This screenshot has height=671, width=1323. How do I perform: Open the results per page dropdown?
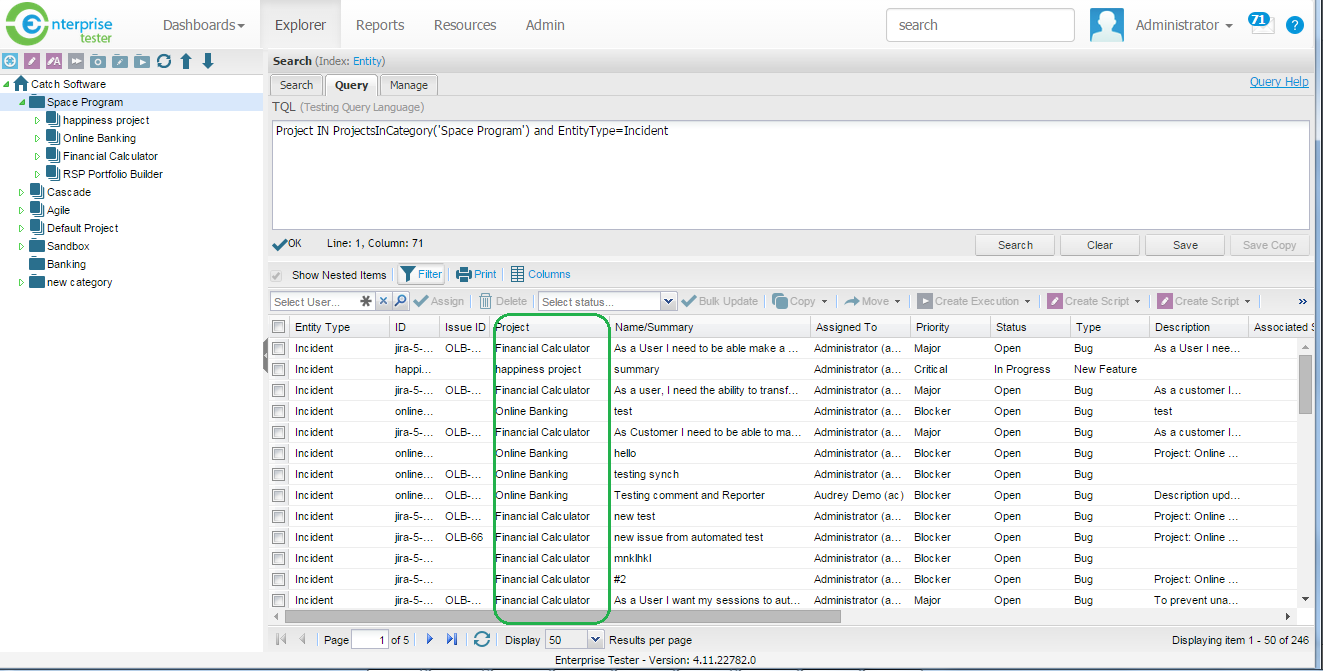(596, 640)
